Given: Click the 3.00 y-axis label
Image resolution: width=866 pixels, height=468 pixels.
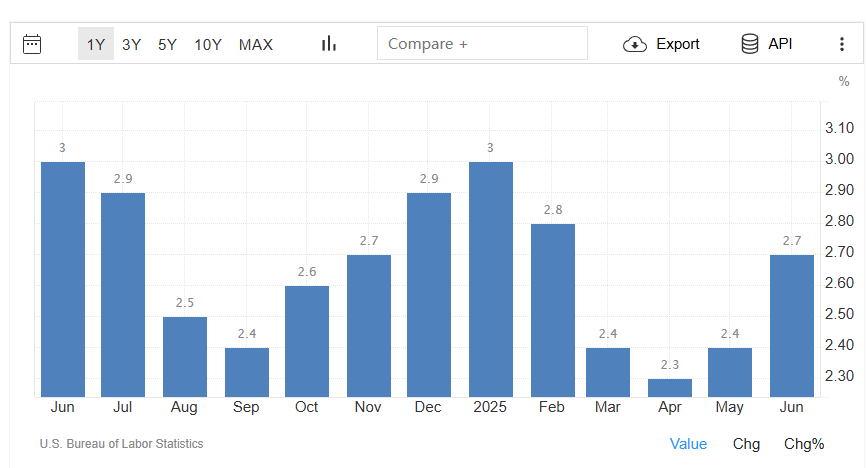Looking at the screenshot, I should (839, 159).
